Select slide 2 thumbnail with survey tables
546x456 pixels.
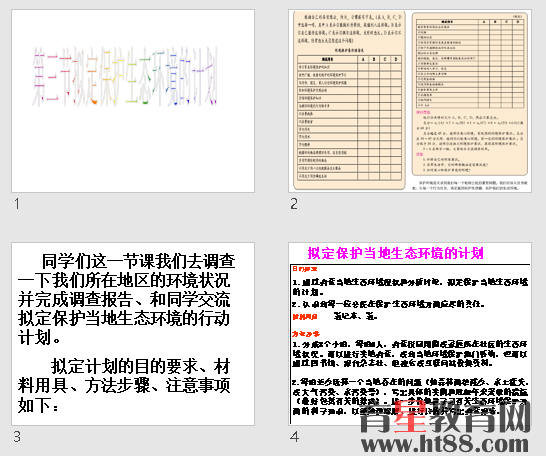point(410,101)
